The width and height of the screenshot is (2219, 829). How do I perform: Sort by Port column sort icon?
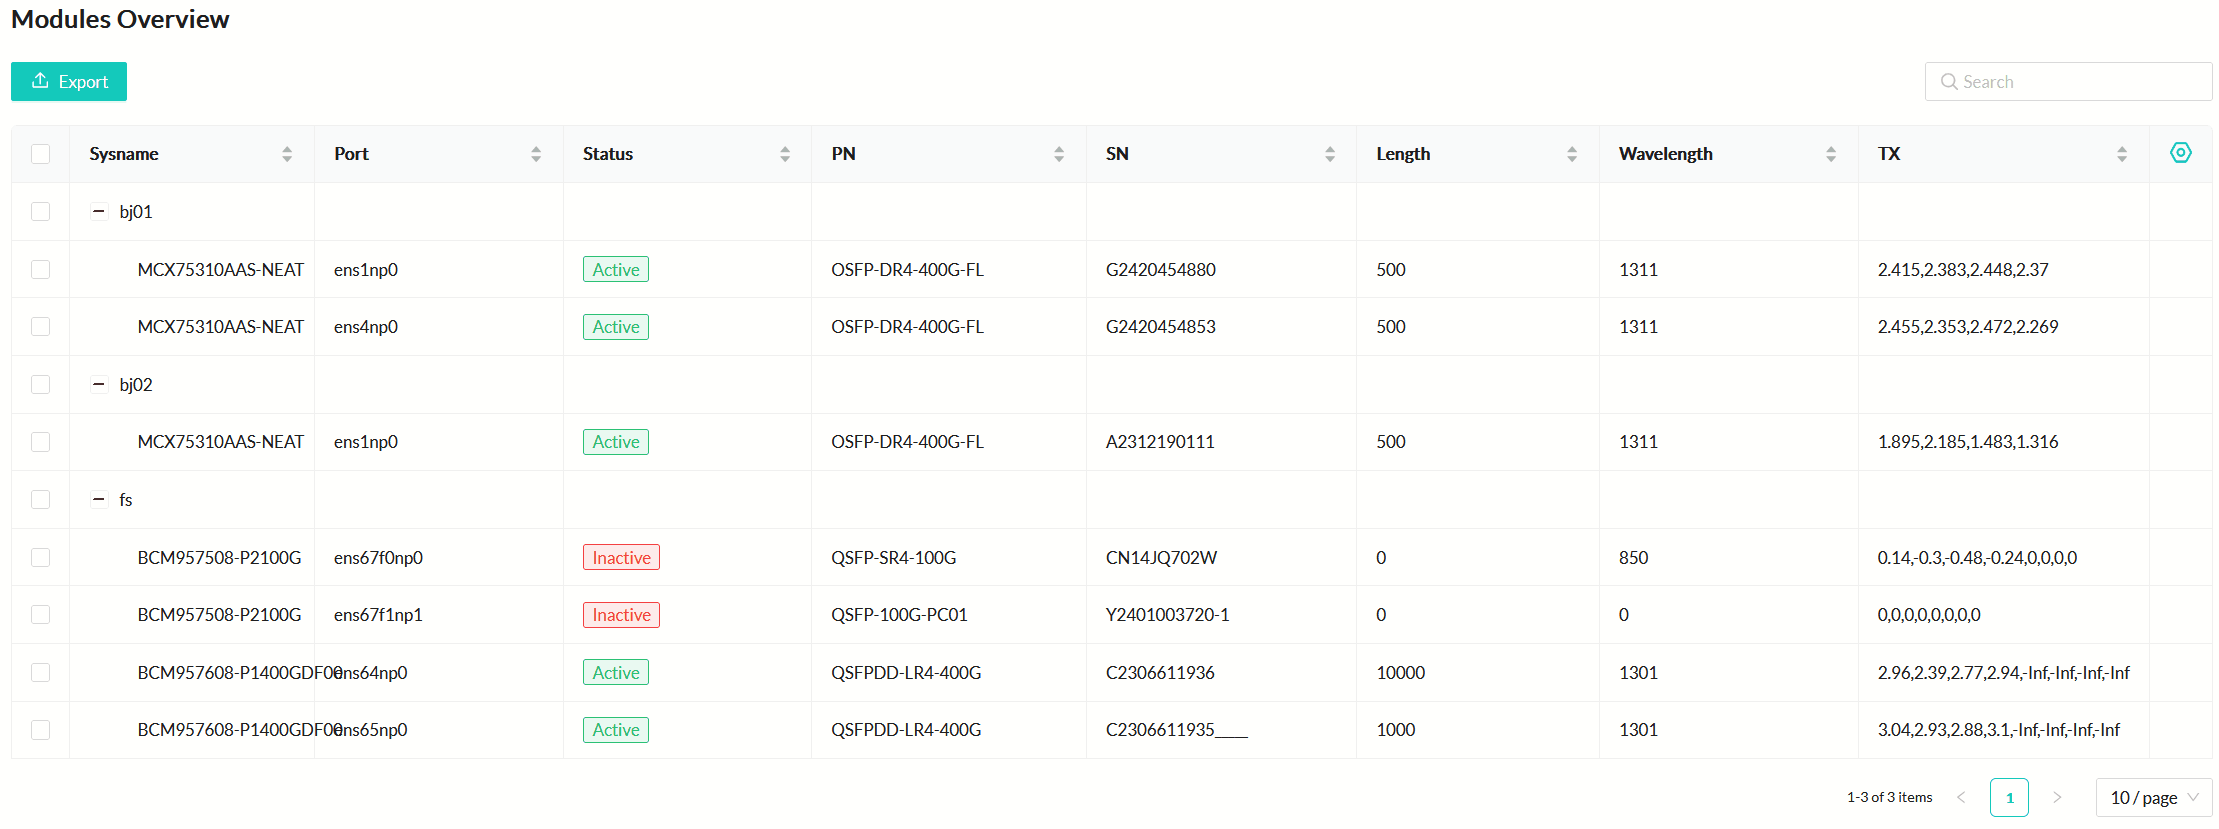(536, 154)
